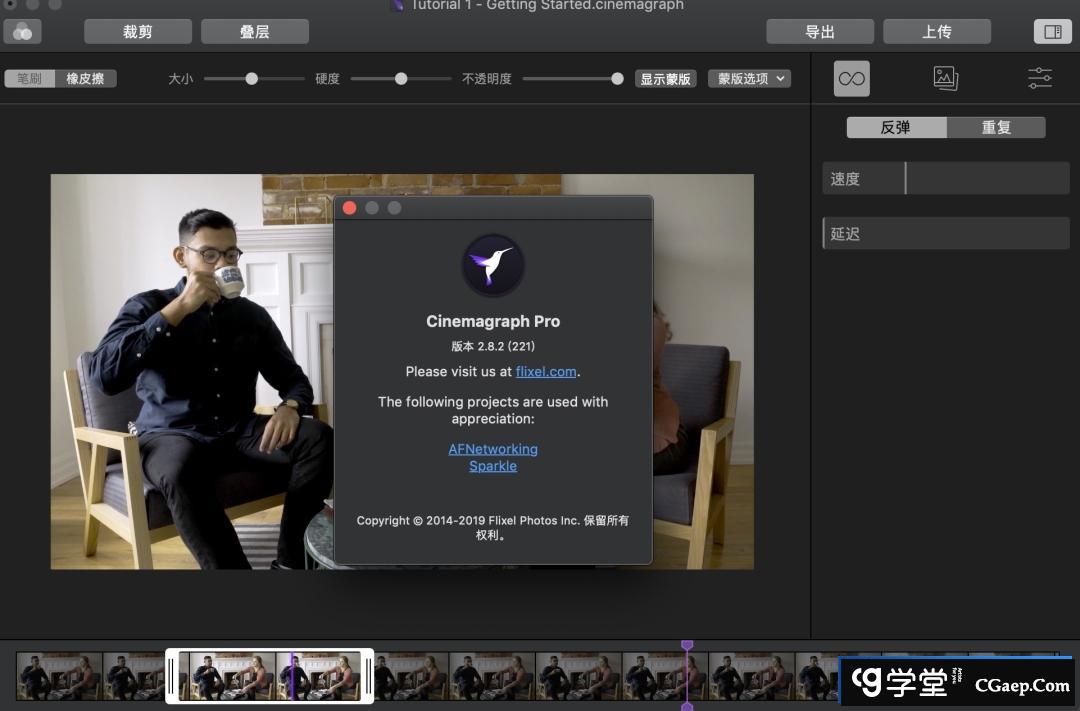The image size is (1080, 711).
Task: Click the color circles icon at top left
Action: [22, 32]
